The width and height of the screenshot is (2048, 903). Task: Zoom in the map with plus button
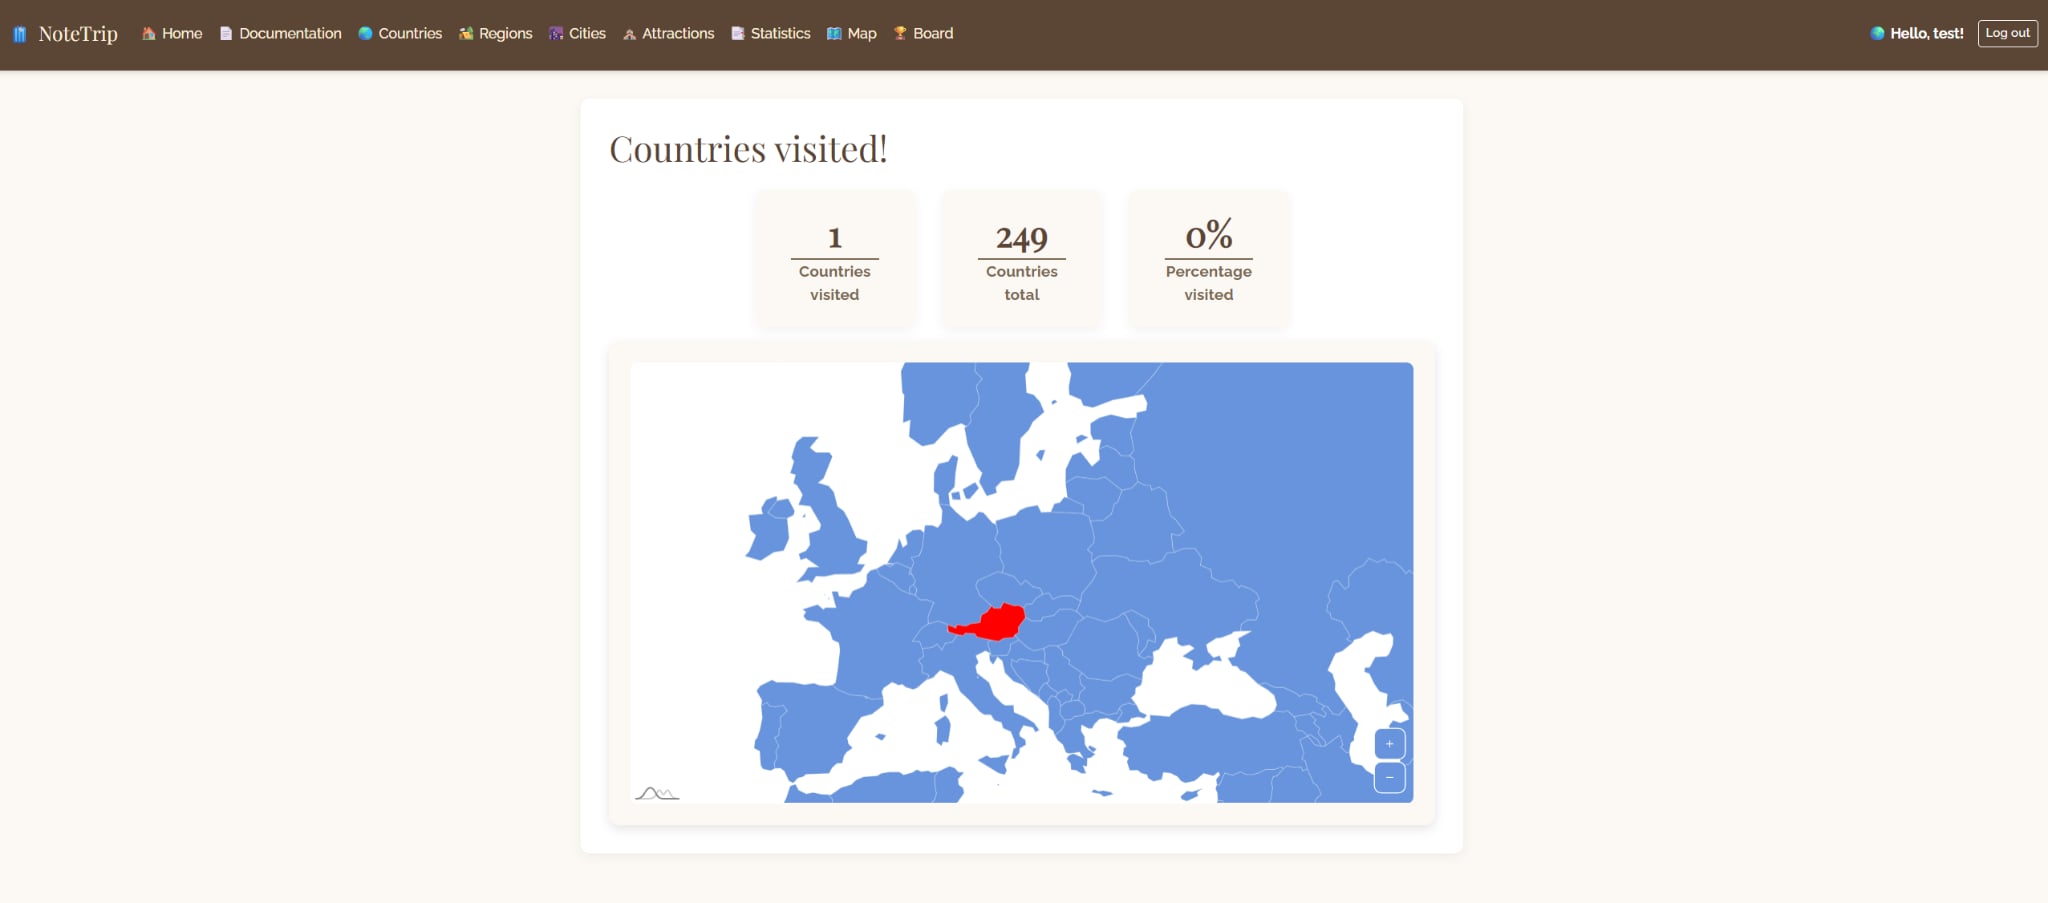pos(1390,744)
